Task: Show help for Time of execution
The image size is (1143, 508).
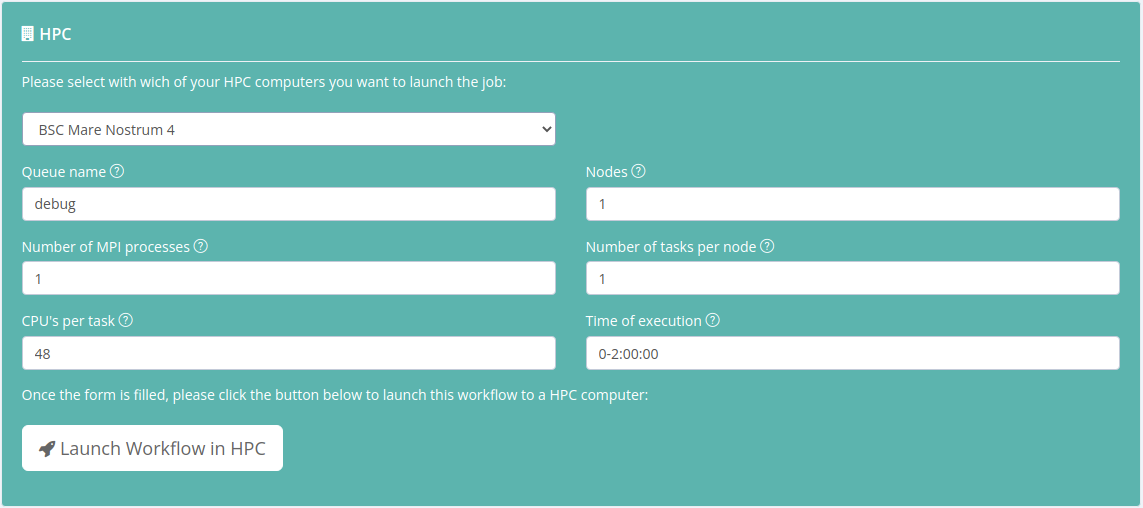Action: pos(713,321)
